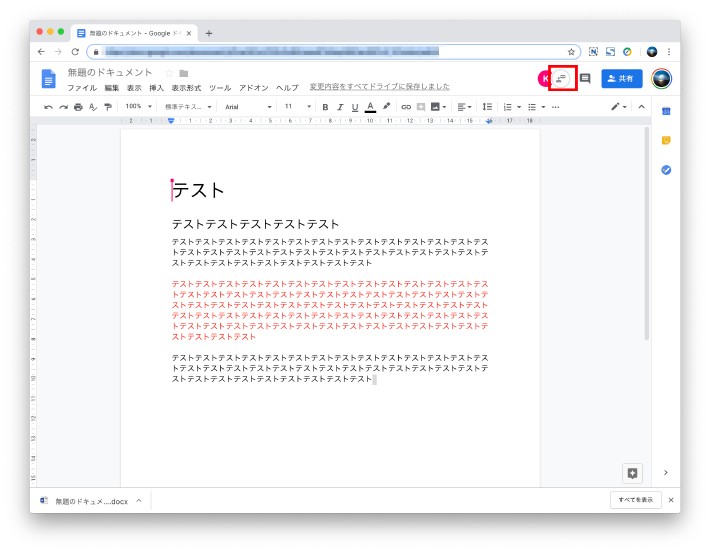Viewport: 710px width, 552px height.
Task: Reload the page in Chrome
Action: pyautogui.click(x=75, y=52)
